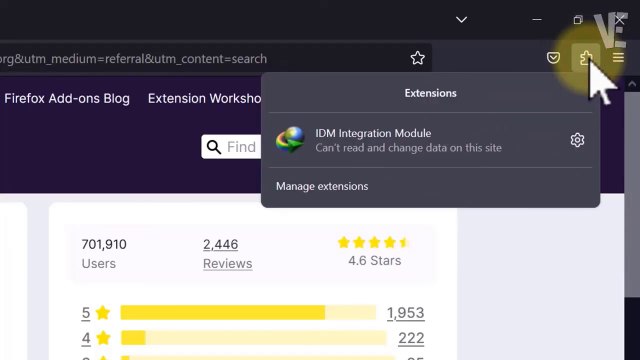Click the vertical scrollbar thumb
This screenshot has height=360, width=640.
[x=632, y=194]
